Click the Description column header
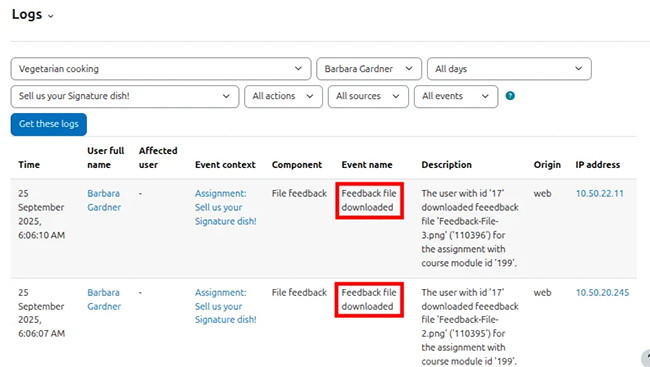The image size is (650, 367). [446, 165]
